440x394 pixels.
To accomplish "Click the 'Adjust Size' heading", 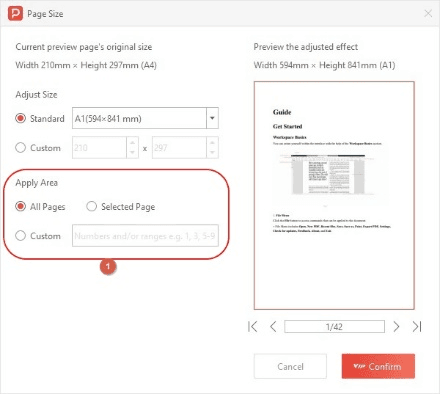I will (36, 95).
